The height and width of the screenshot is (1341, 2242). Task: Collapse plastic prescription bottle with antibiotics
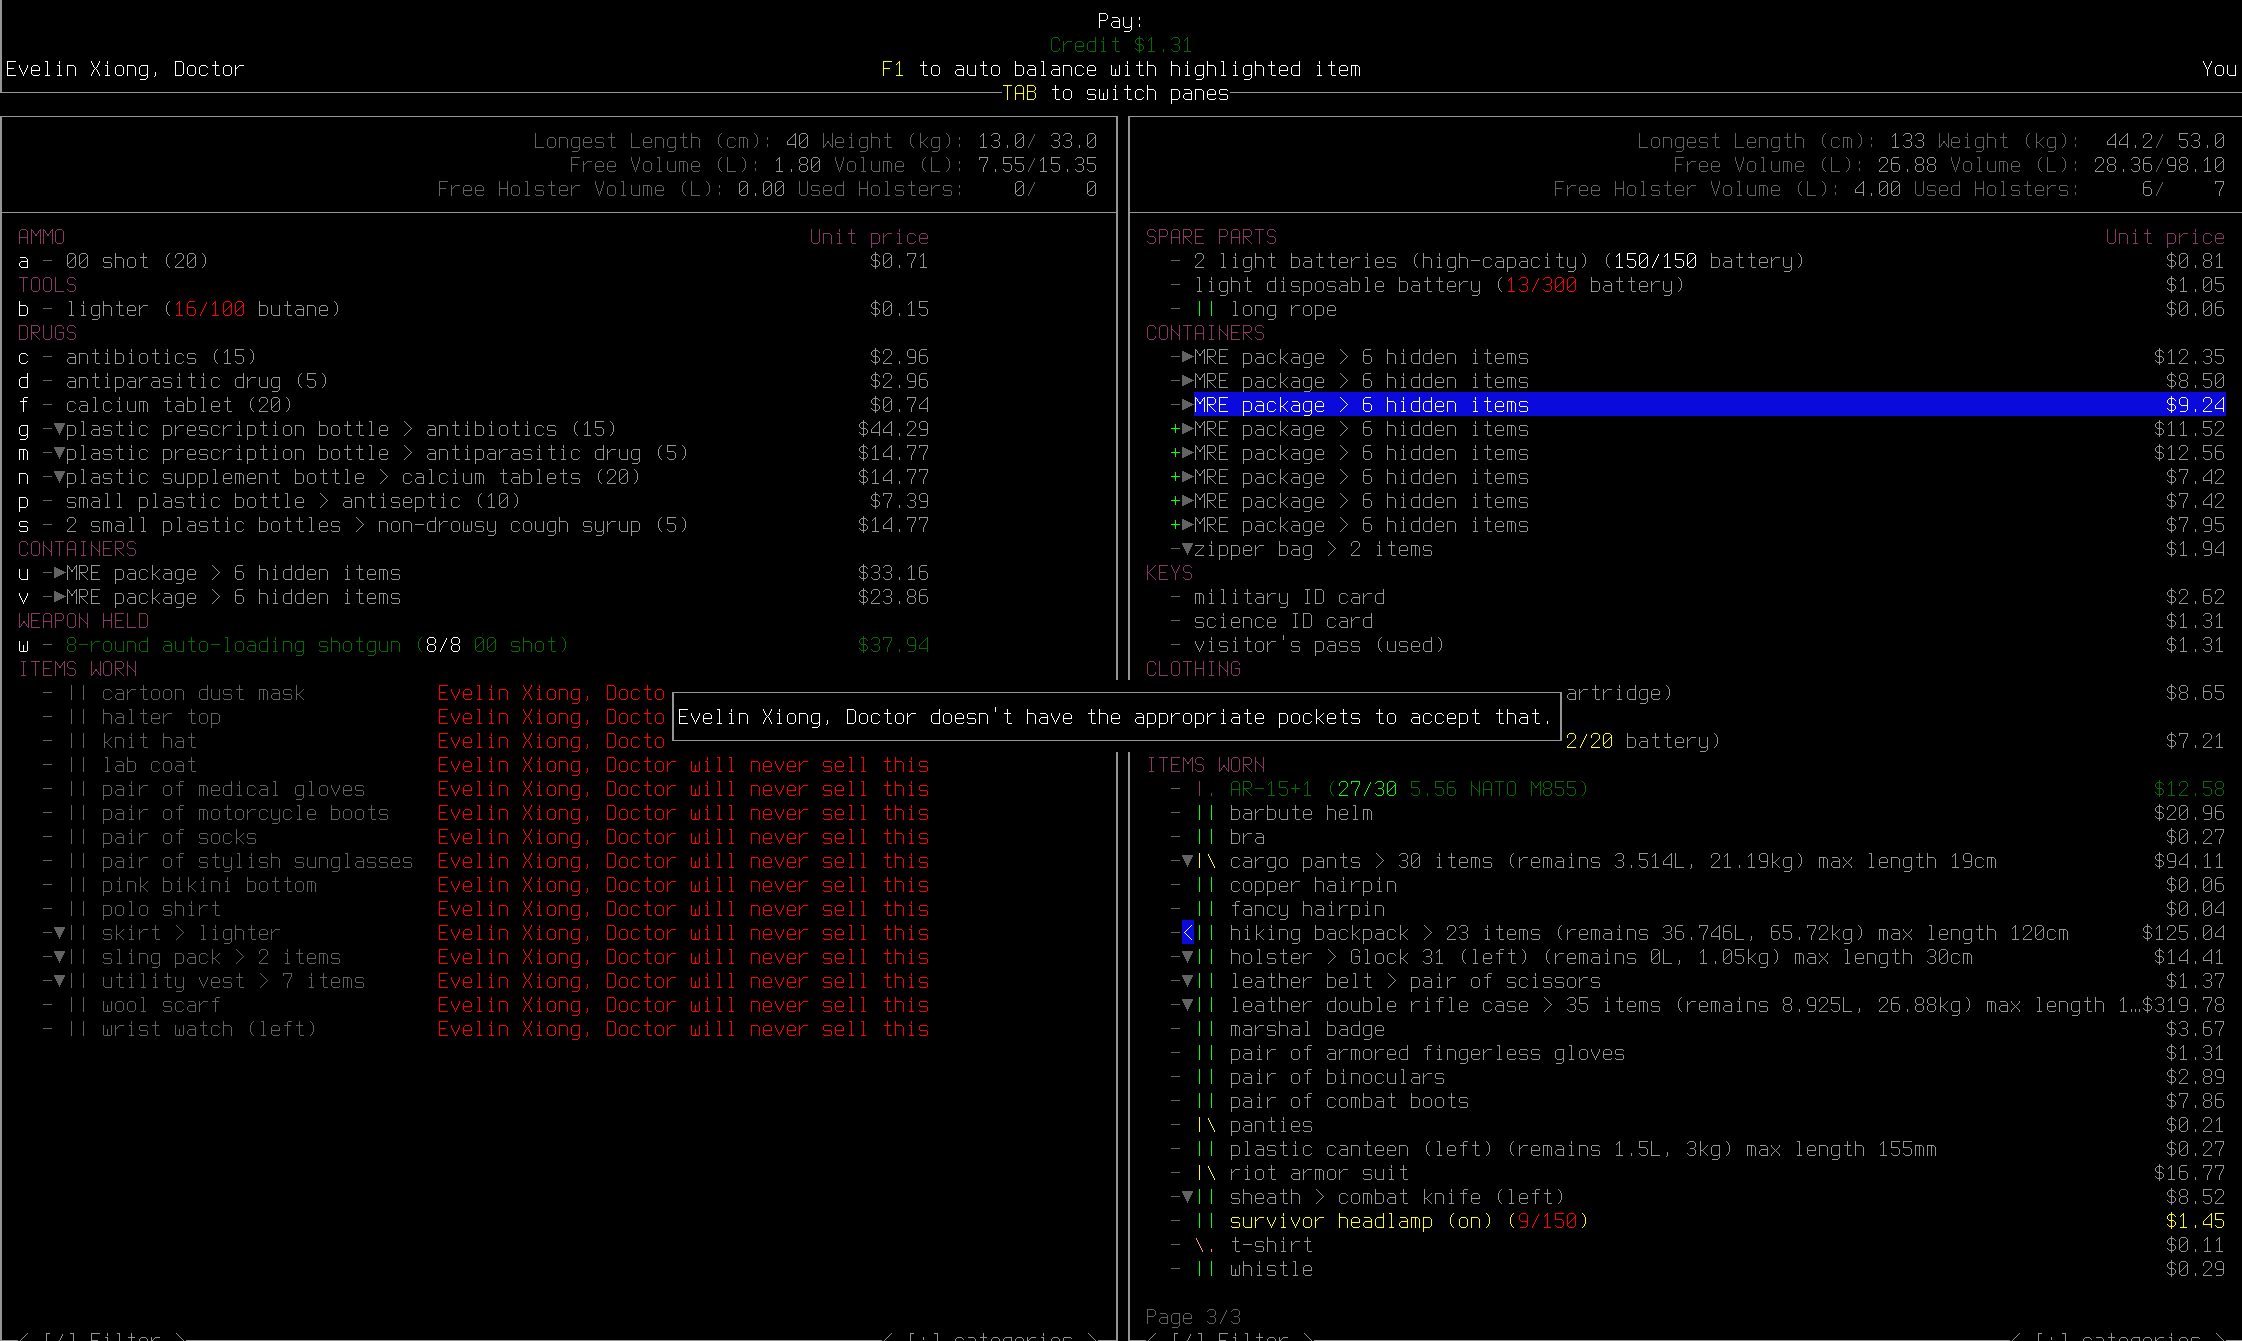click(x=59, y=429)
